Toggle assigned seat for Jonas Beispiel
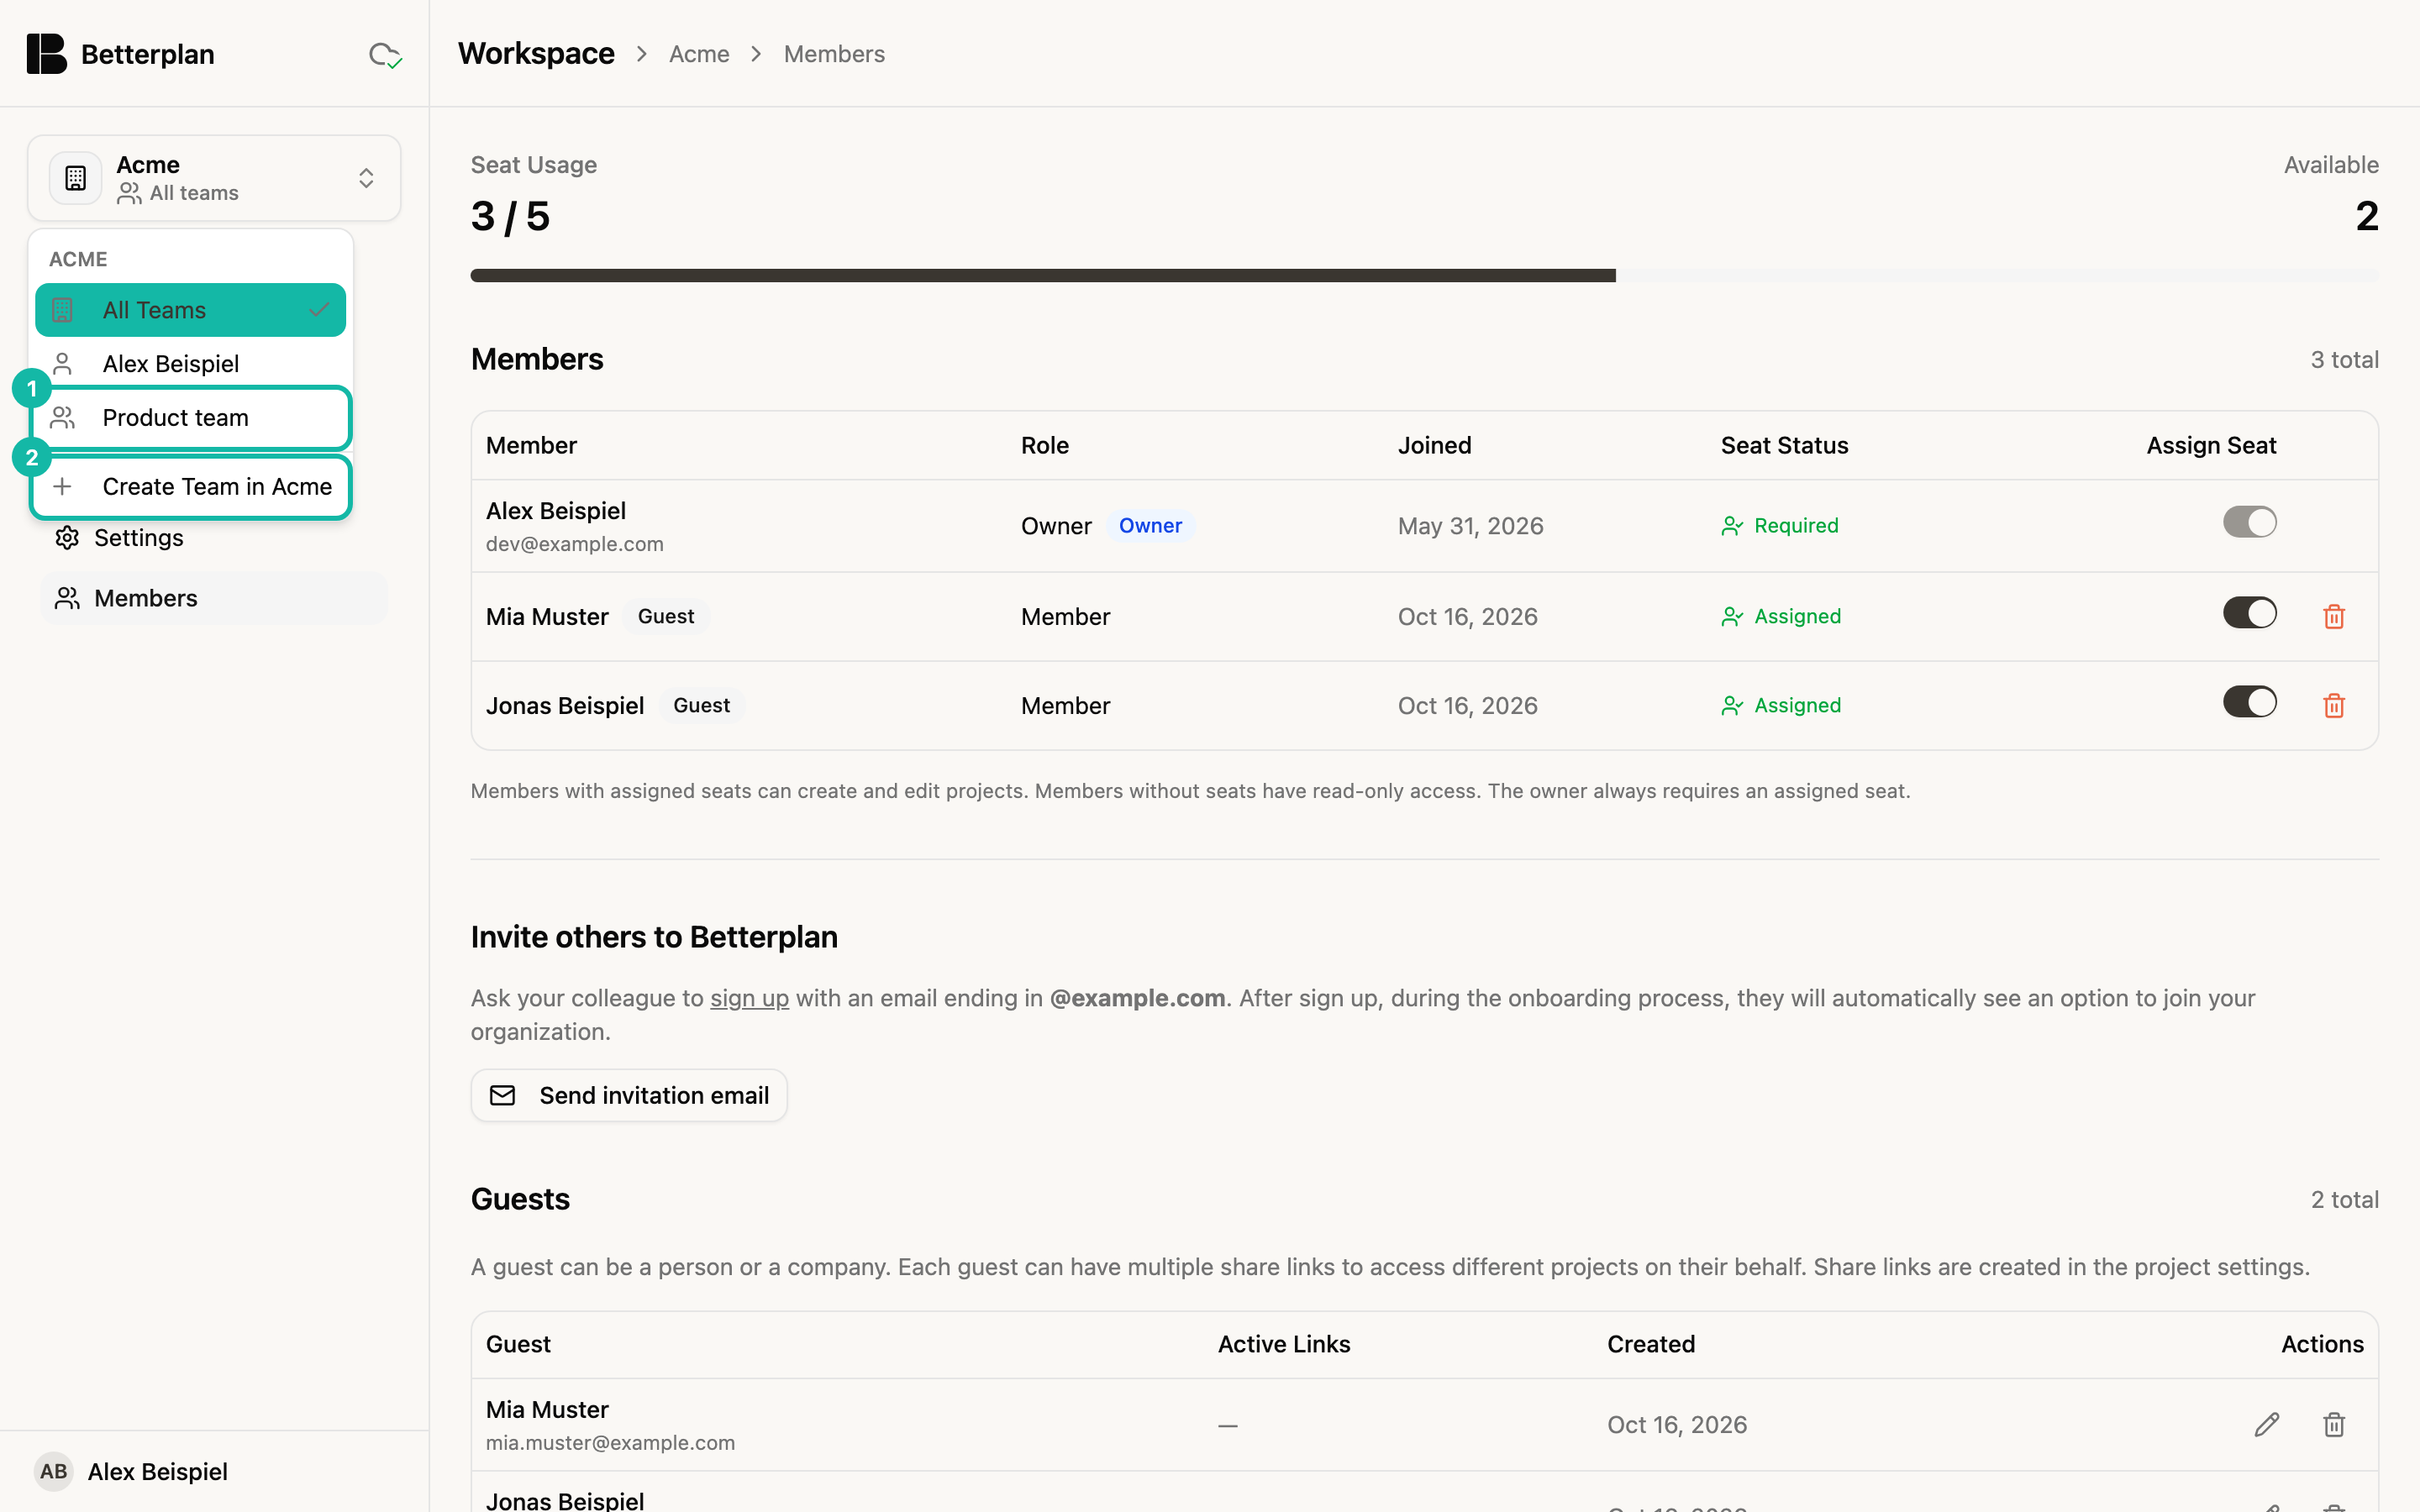Viewport: 2420px width, 1512px height. click(2249, 701)
